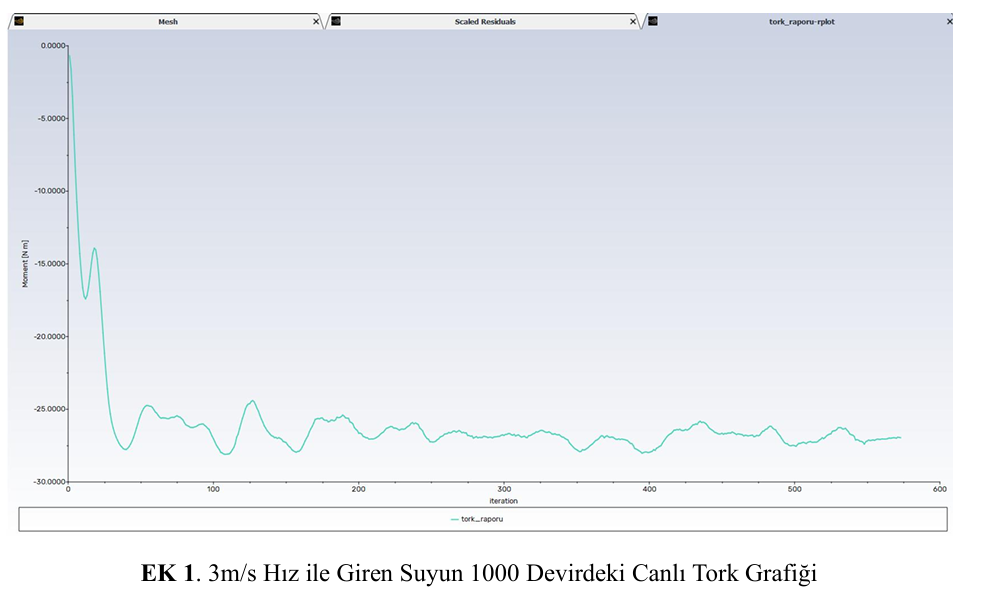Open the Scaled Residuals tab

[485, 21]
